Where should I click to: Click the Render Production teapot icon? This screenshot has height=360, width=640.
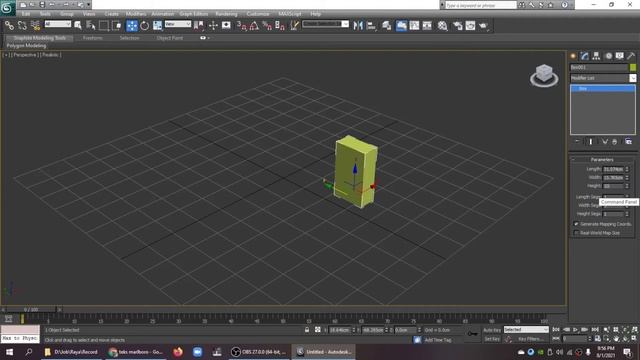click(x=483, y=26)
